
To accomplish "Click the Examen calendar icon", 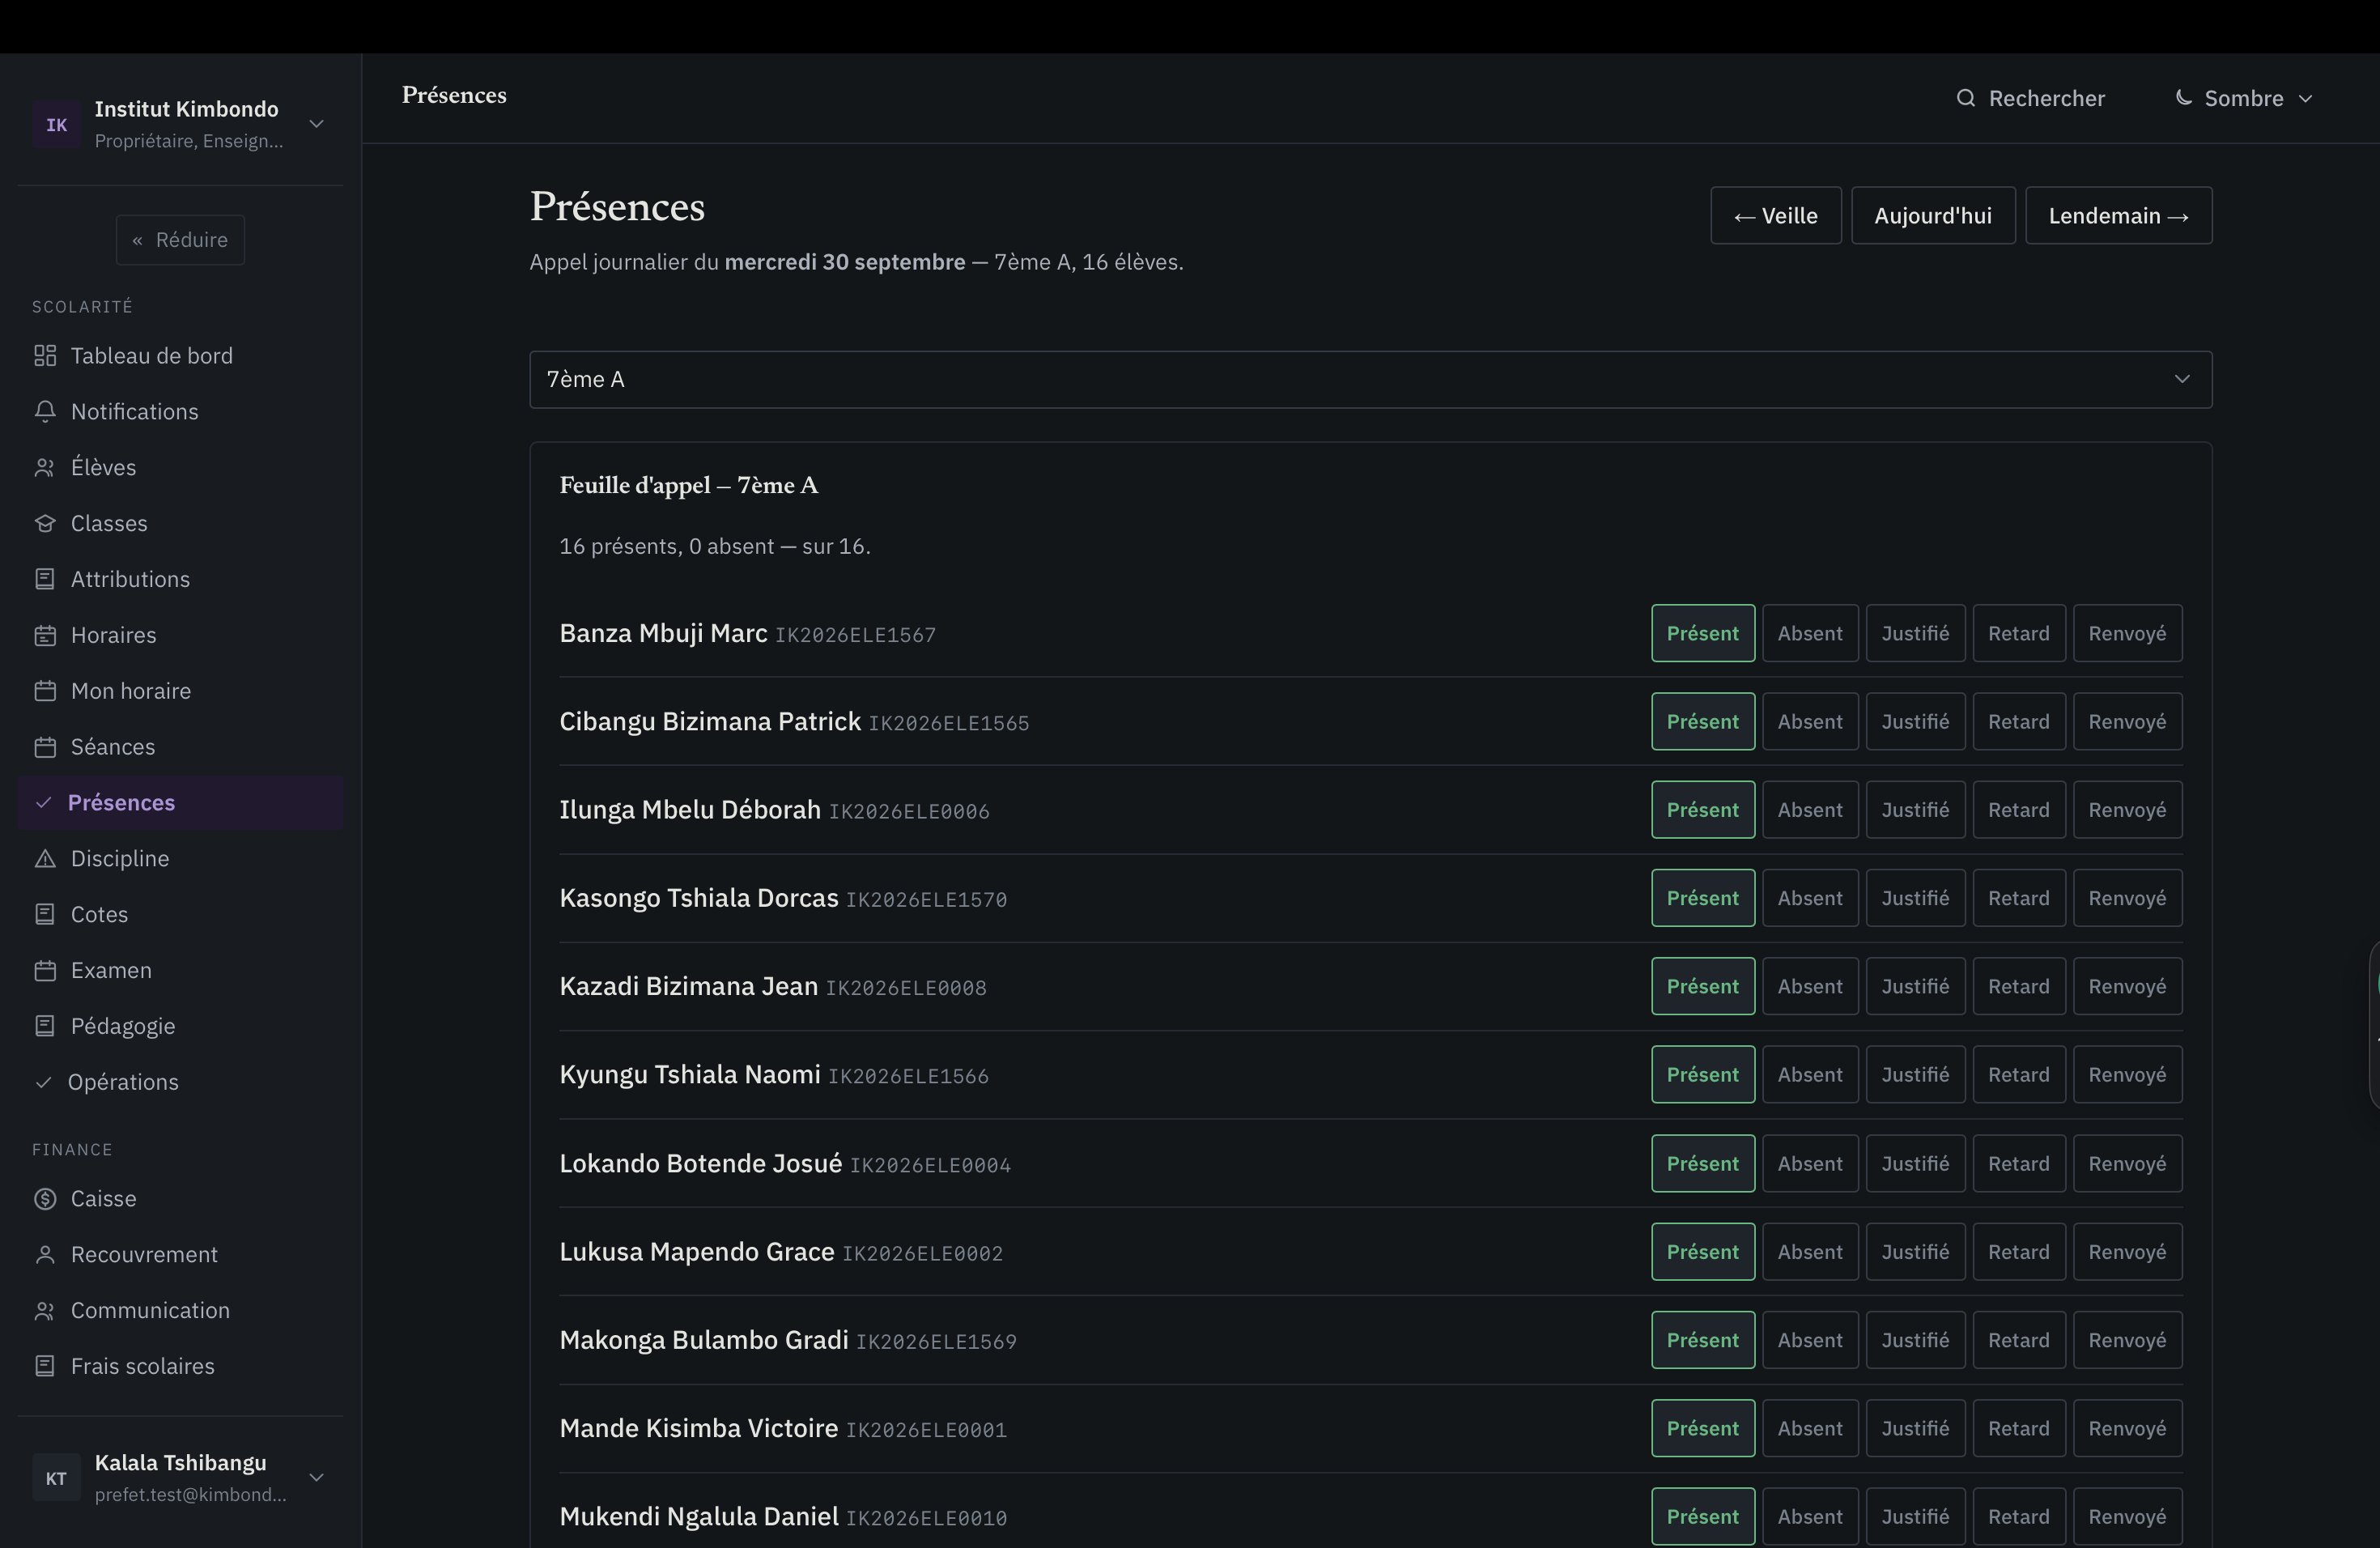I will click(45, 970).
